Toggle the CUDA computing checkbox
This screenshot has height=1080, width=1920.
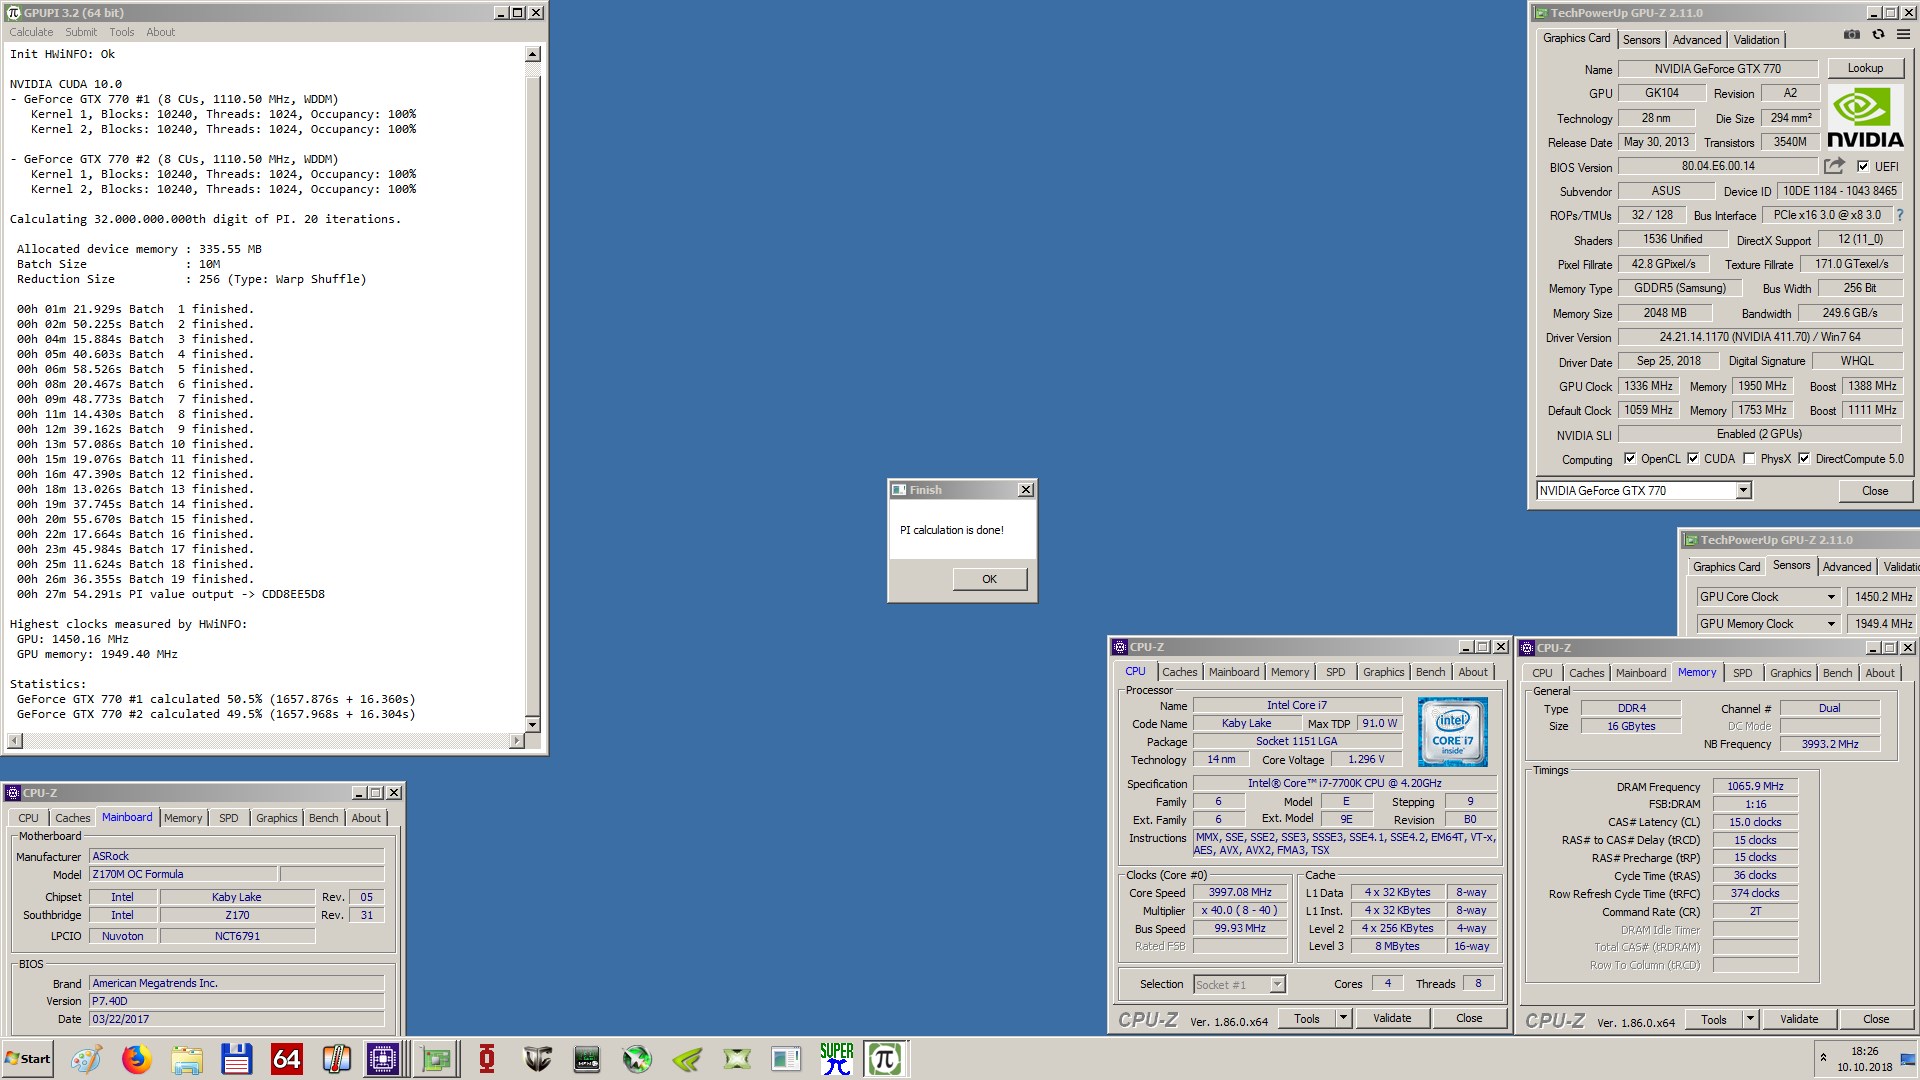click(x=1693, y=459)
